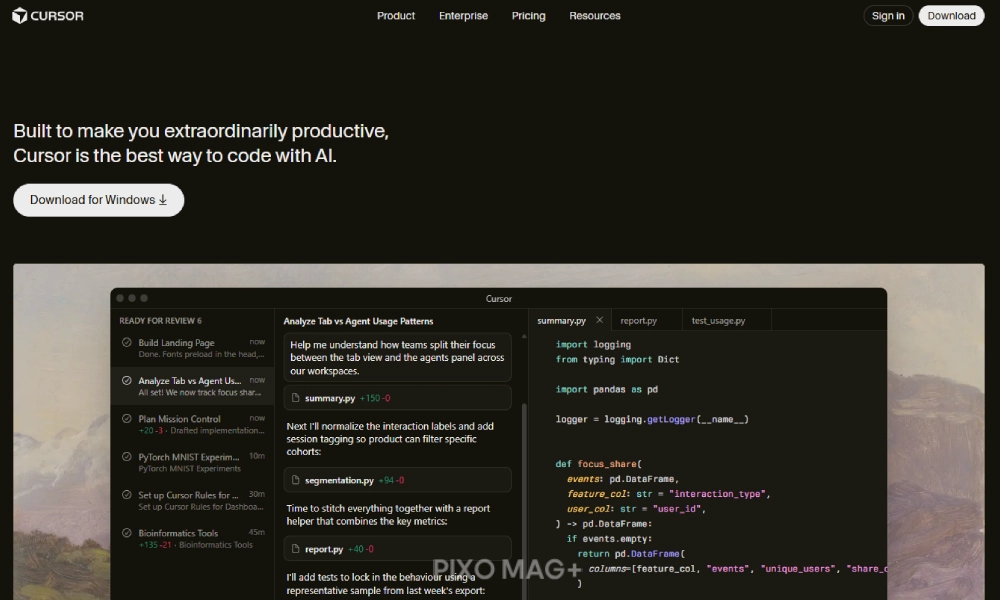Open the Enterprise menu item
1000x600 pixels.
pyautogui.click(x=463, y=16)
